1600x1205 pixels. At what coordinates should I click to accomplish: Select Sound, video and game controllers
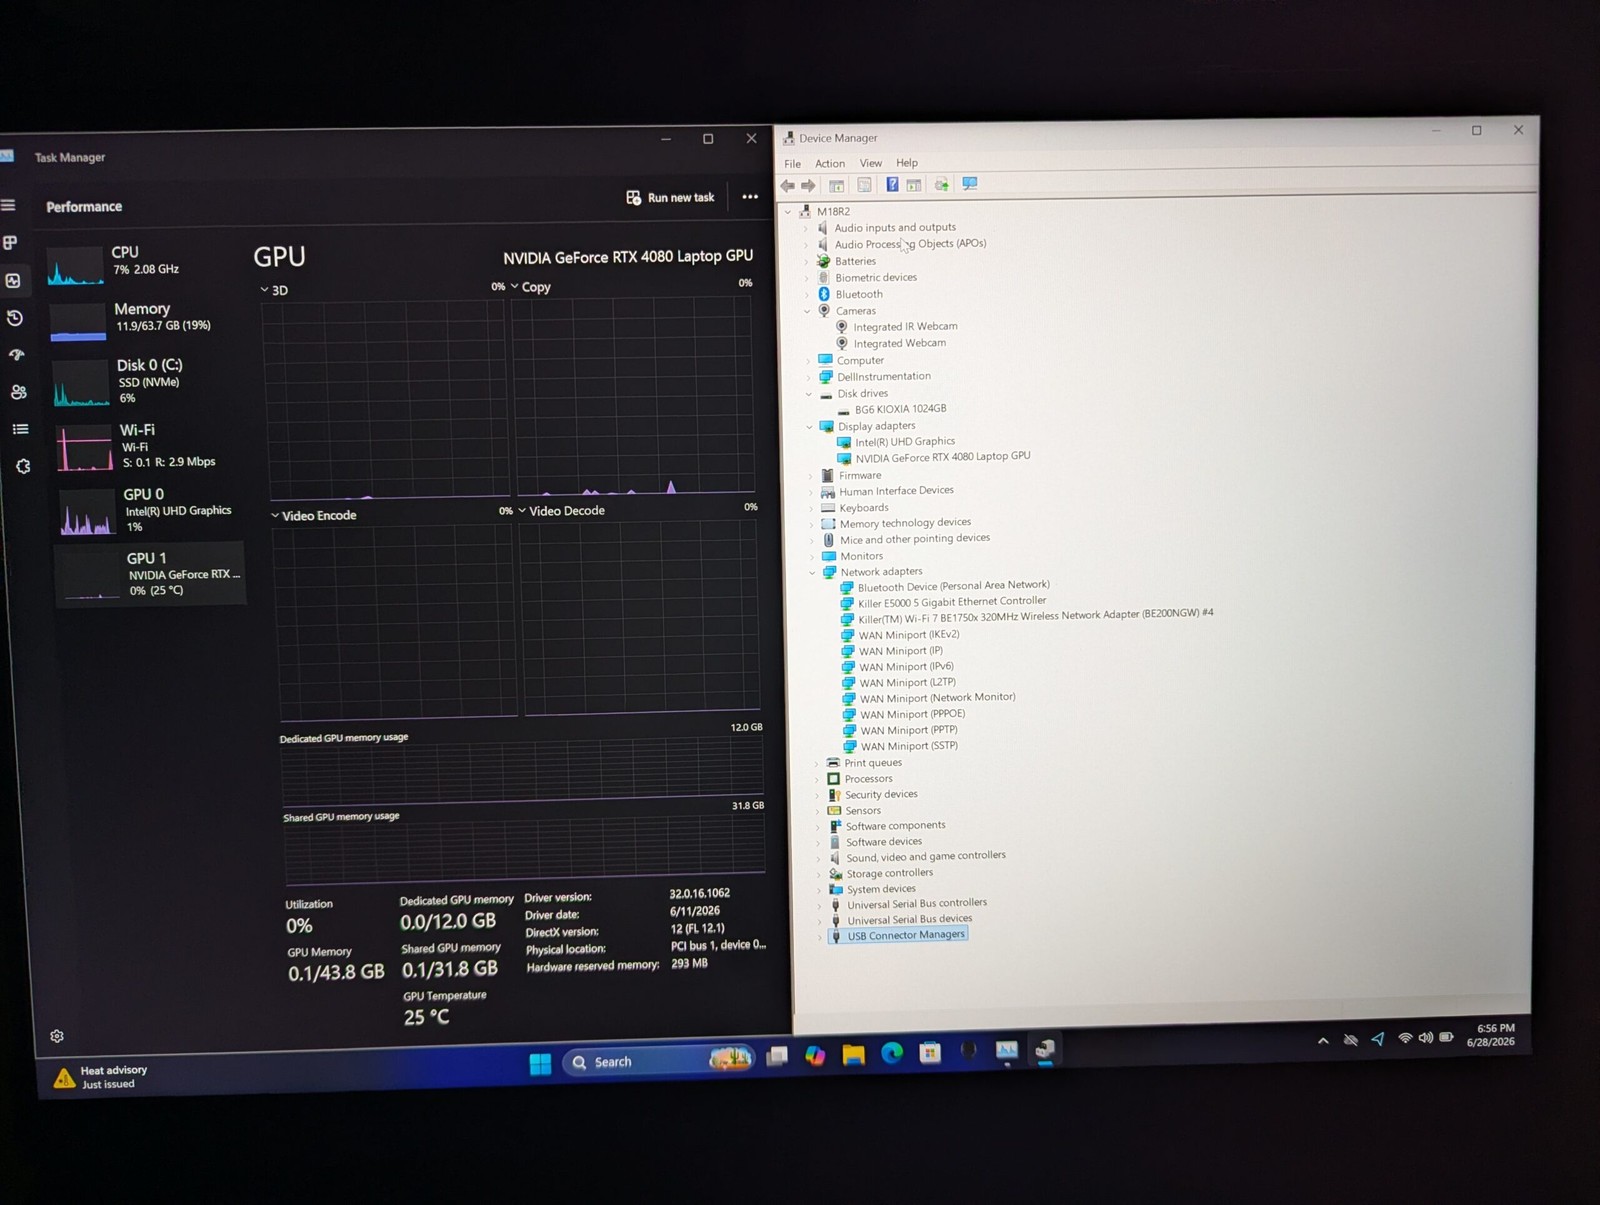point(918,857)
